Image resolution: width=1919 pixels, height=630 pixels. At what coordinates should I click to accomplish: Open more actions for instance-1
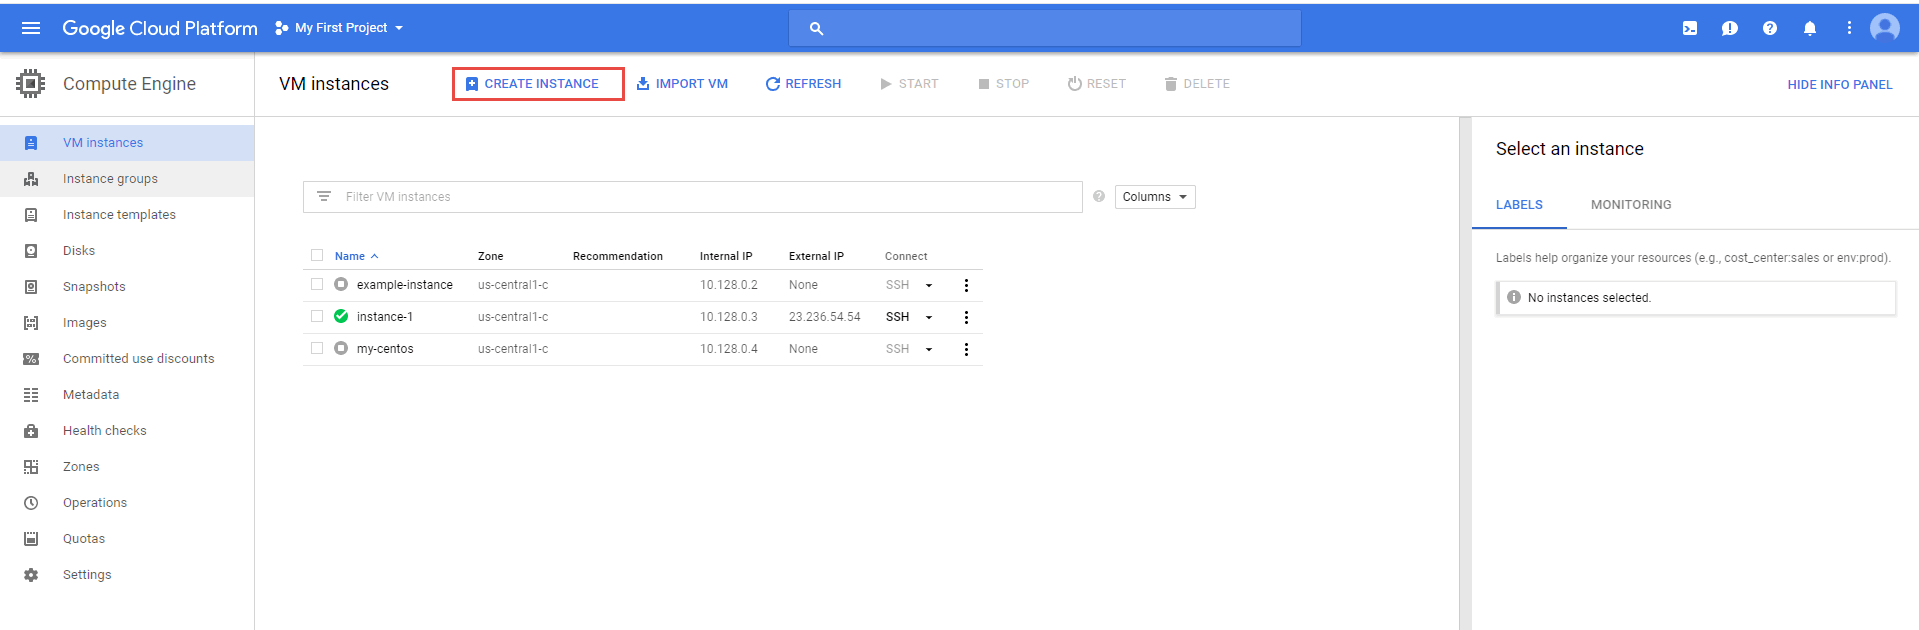tap(966, 317)
